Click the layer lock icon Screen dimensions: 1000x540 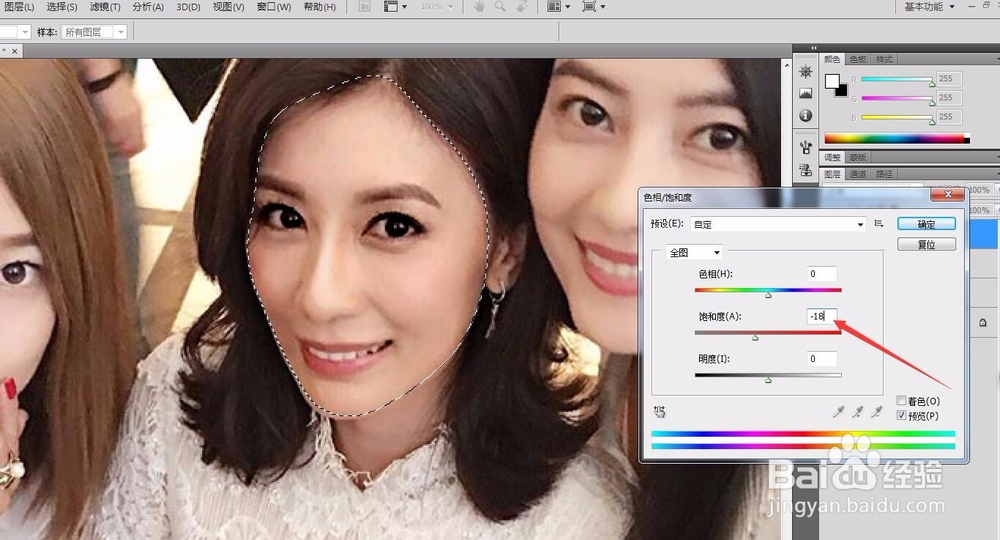pyautogui.click(x=983, y=323)
